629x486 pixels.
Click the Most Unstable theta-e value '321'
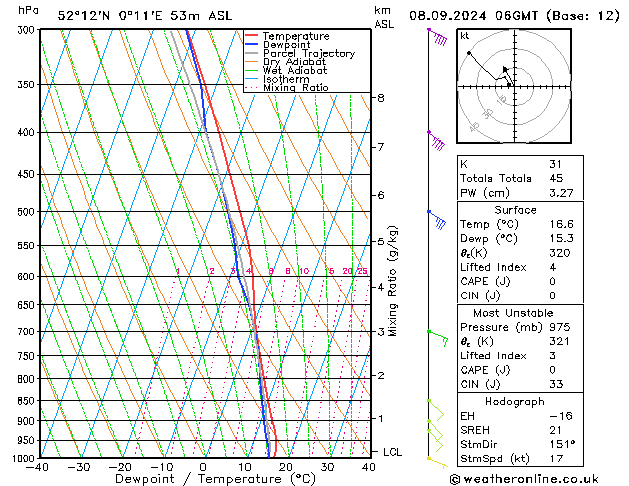pyautogui.click(x=560, y=341)
